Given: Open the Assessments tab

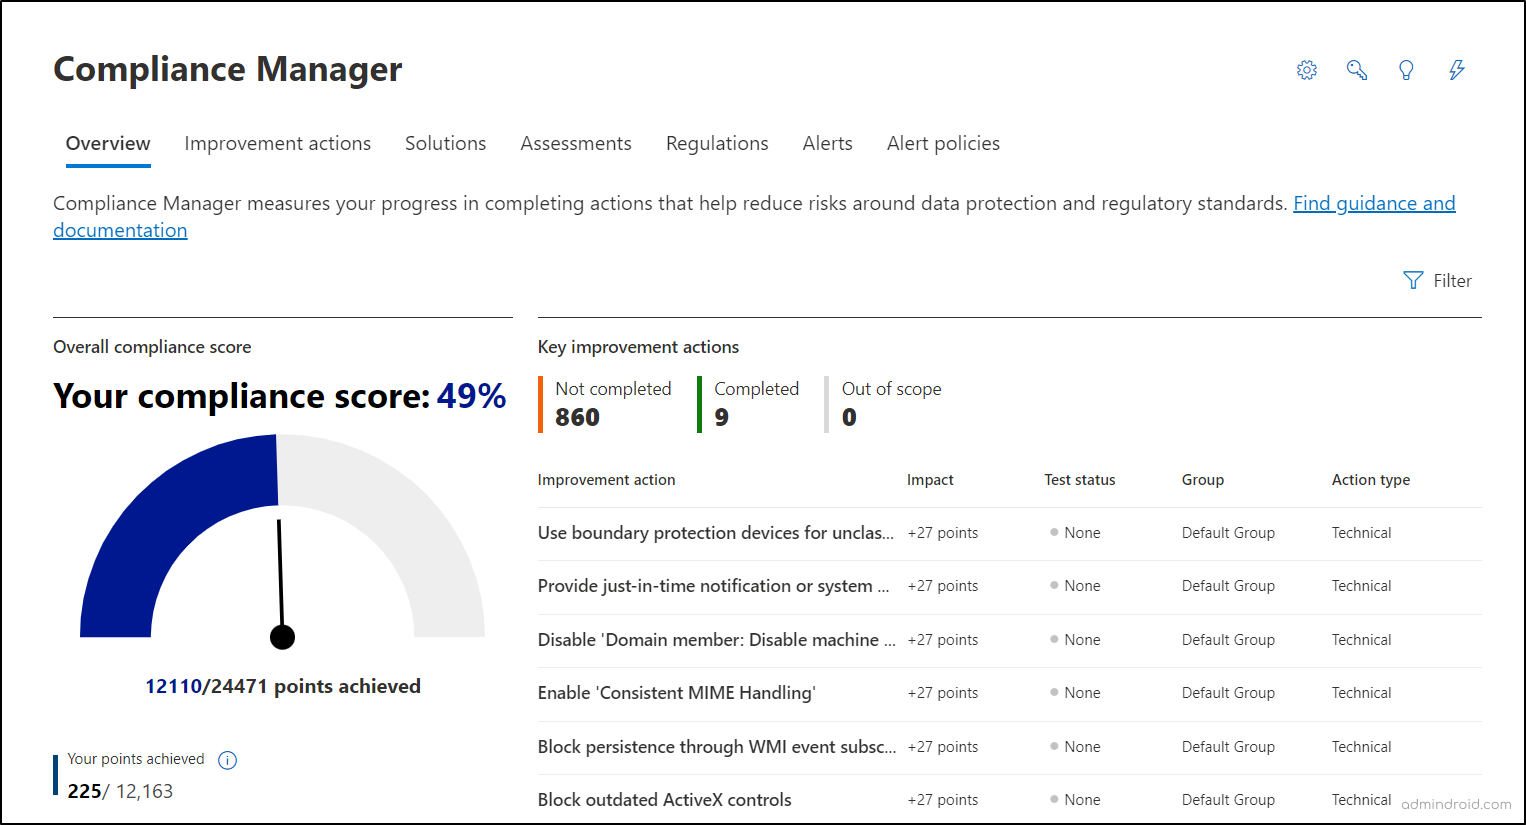Looking at the screenshot, I should (x=576, y=143).
